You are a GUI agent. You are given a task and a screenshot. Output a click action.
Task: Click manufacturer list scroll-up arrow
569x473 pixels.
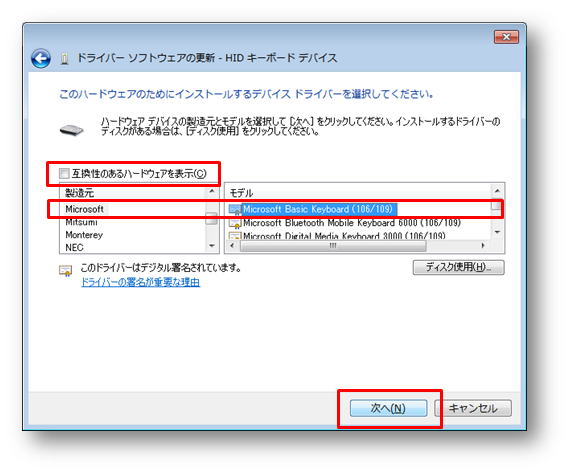(212, 191)
